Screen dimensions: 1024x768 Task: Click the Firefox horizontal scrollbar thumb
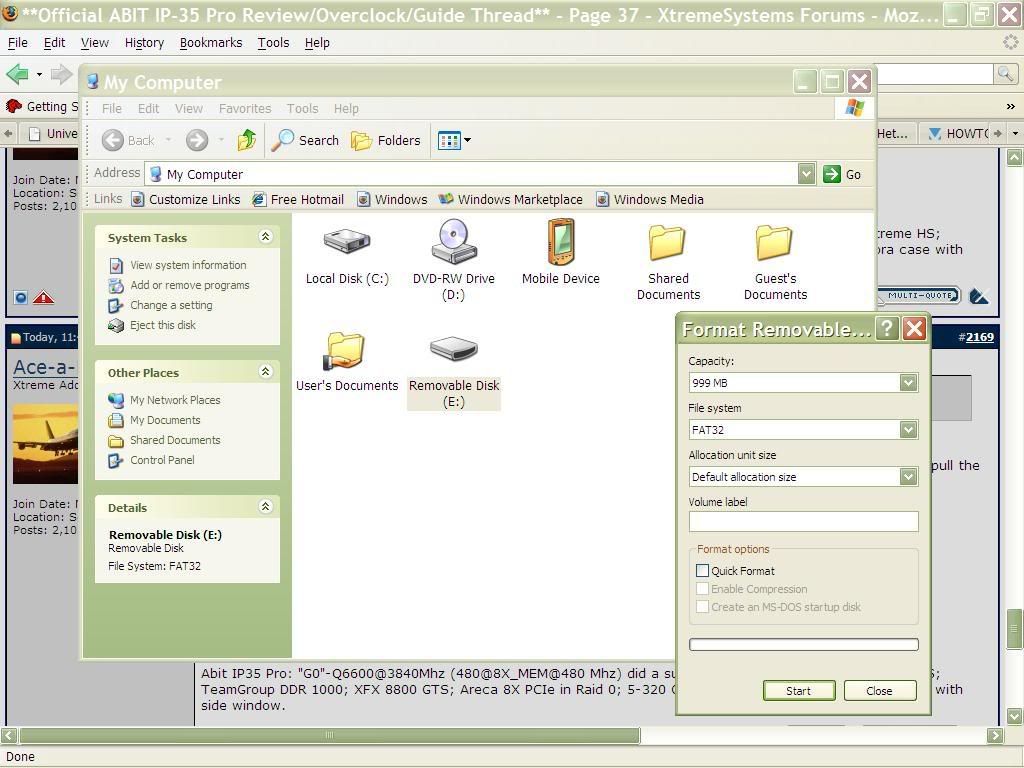pos(330,735)
